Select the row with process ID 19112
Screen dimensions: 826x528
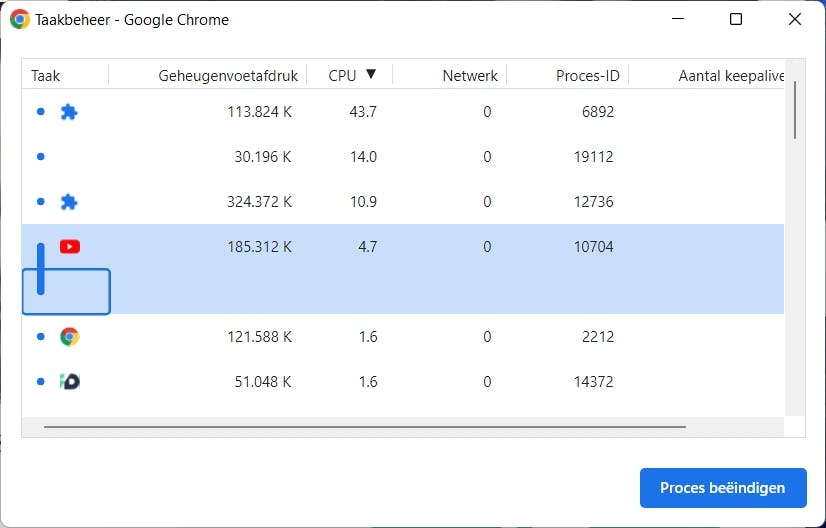400,157
